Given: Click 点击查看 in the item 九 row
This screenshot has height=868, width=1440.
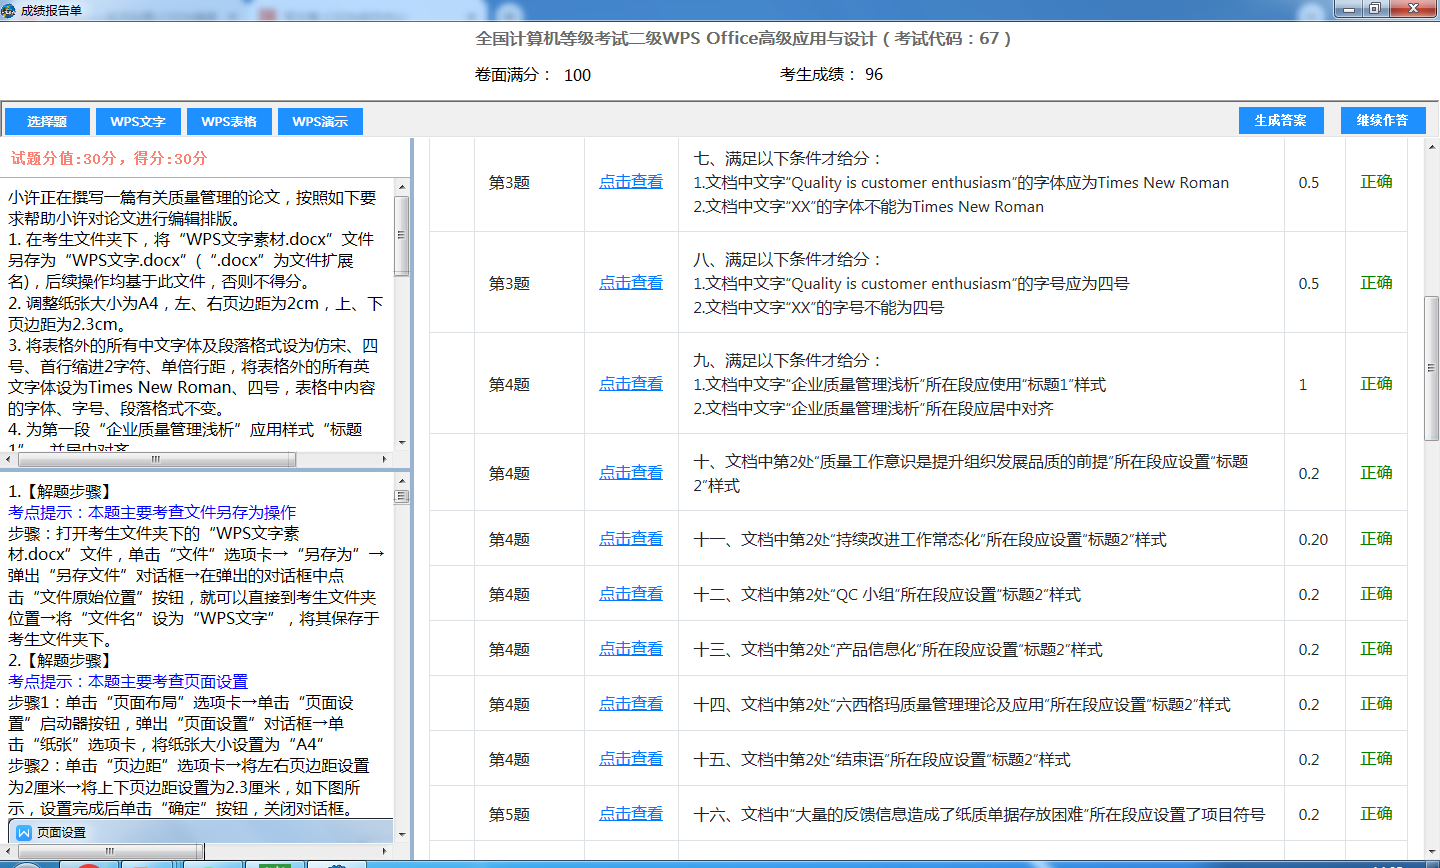Looking at the screenshot, I should tap(631, 384).
